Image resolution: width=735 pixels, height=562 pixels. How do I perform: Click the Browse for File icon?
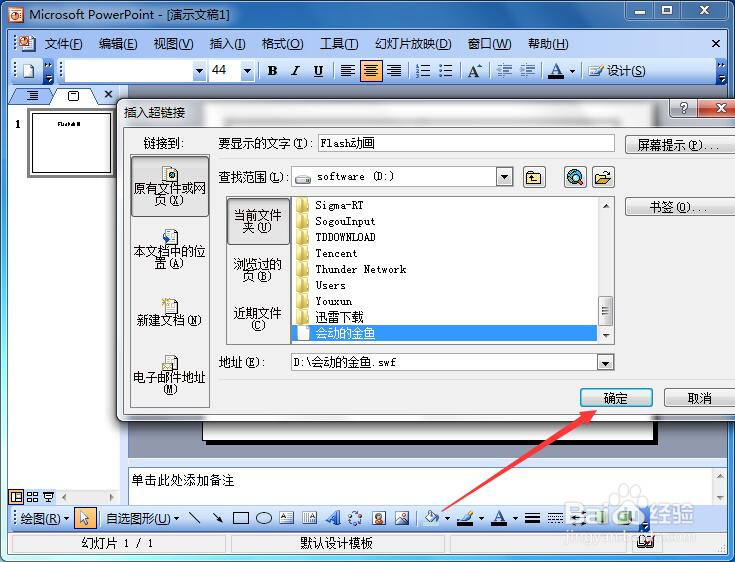pyautogui.click(x=603, y=178)
